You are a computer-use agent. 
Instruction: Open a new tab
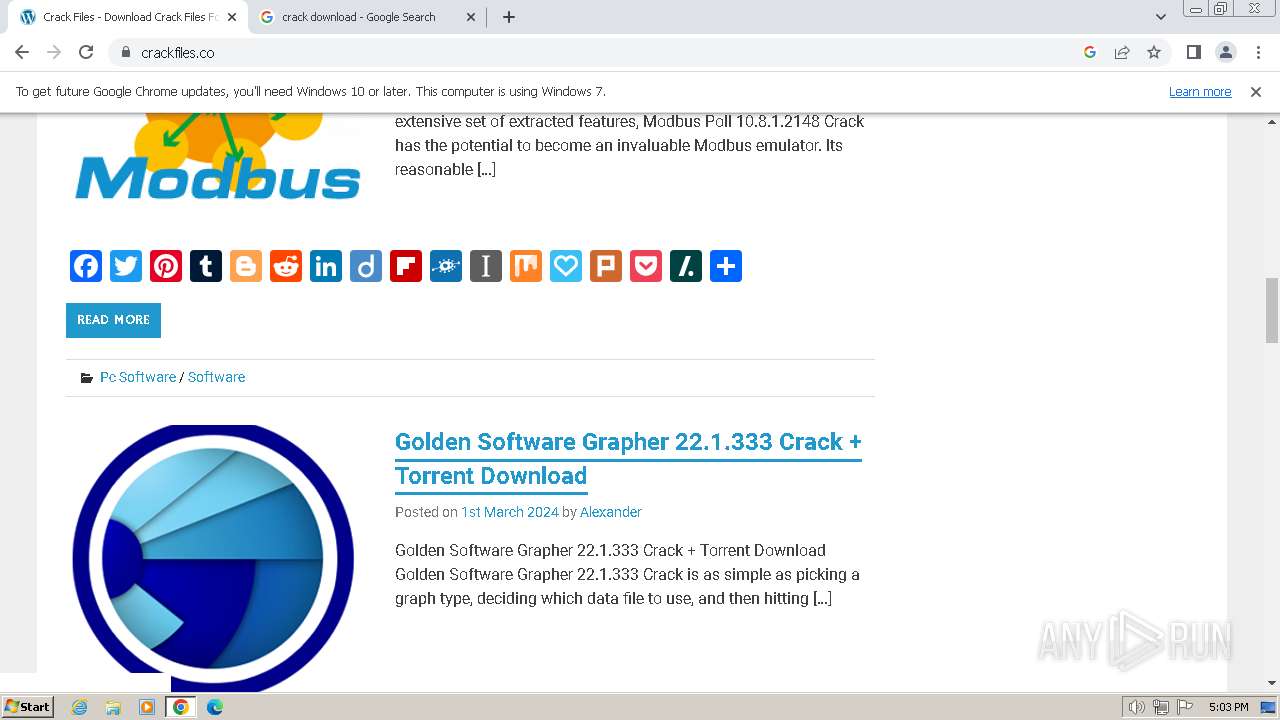(x=509, y=17)
